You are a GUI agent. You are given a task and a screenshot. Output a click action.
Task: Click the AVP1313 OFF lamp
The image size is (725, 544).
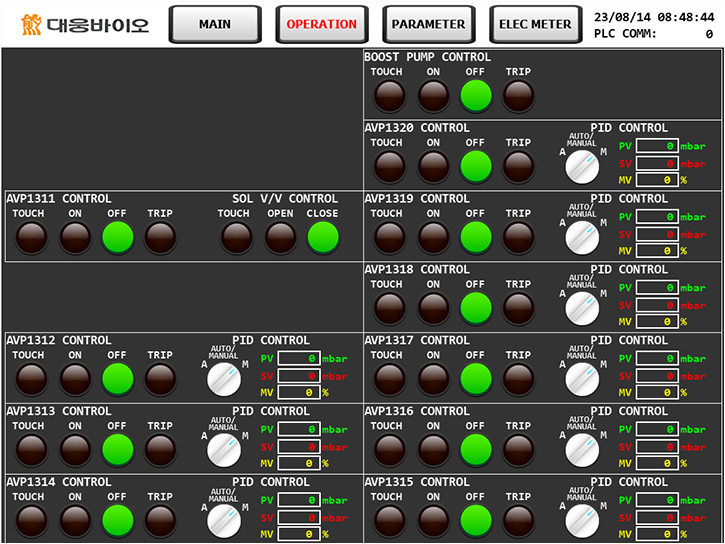point(118,450)
